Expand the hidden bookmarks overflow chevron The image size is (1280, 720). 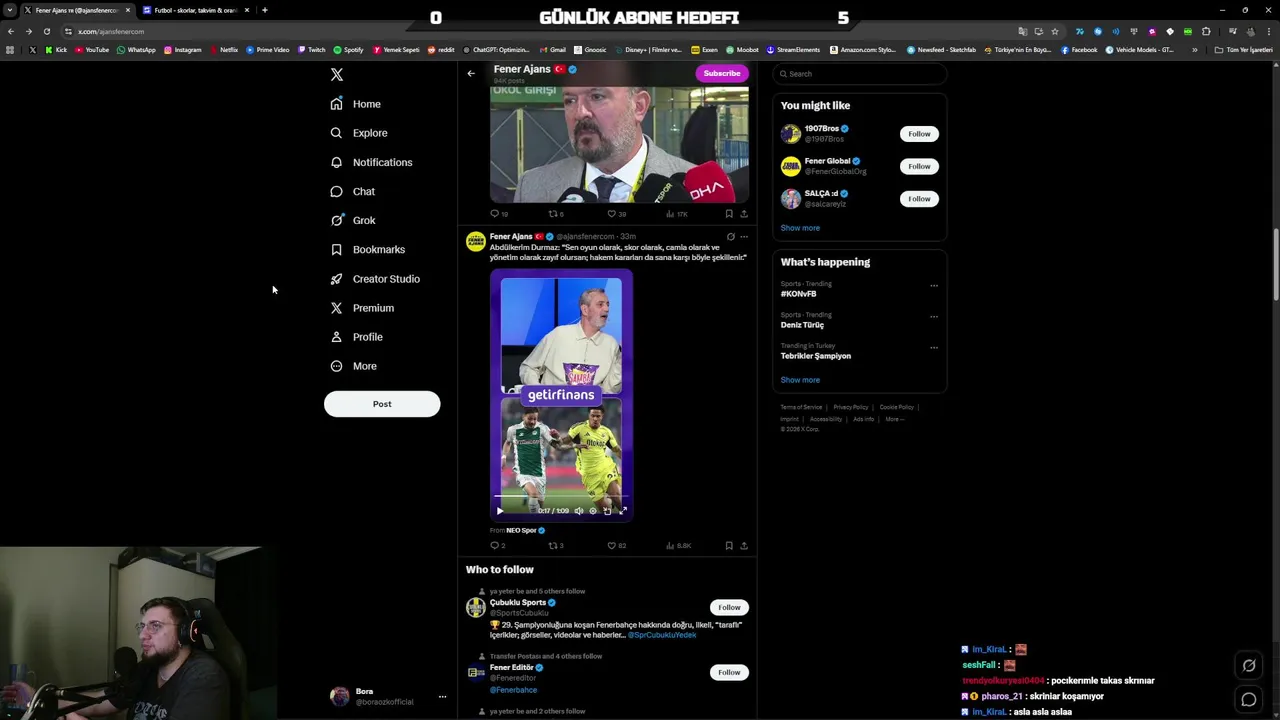click(1194, 50)
